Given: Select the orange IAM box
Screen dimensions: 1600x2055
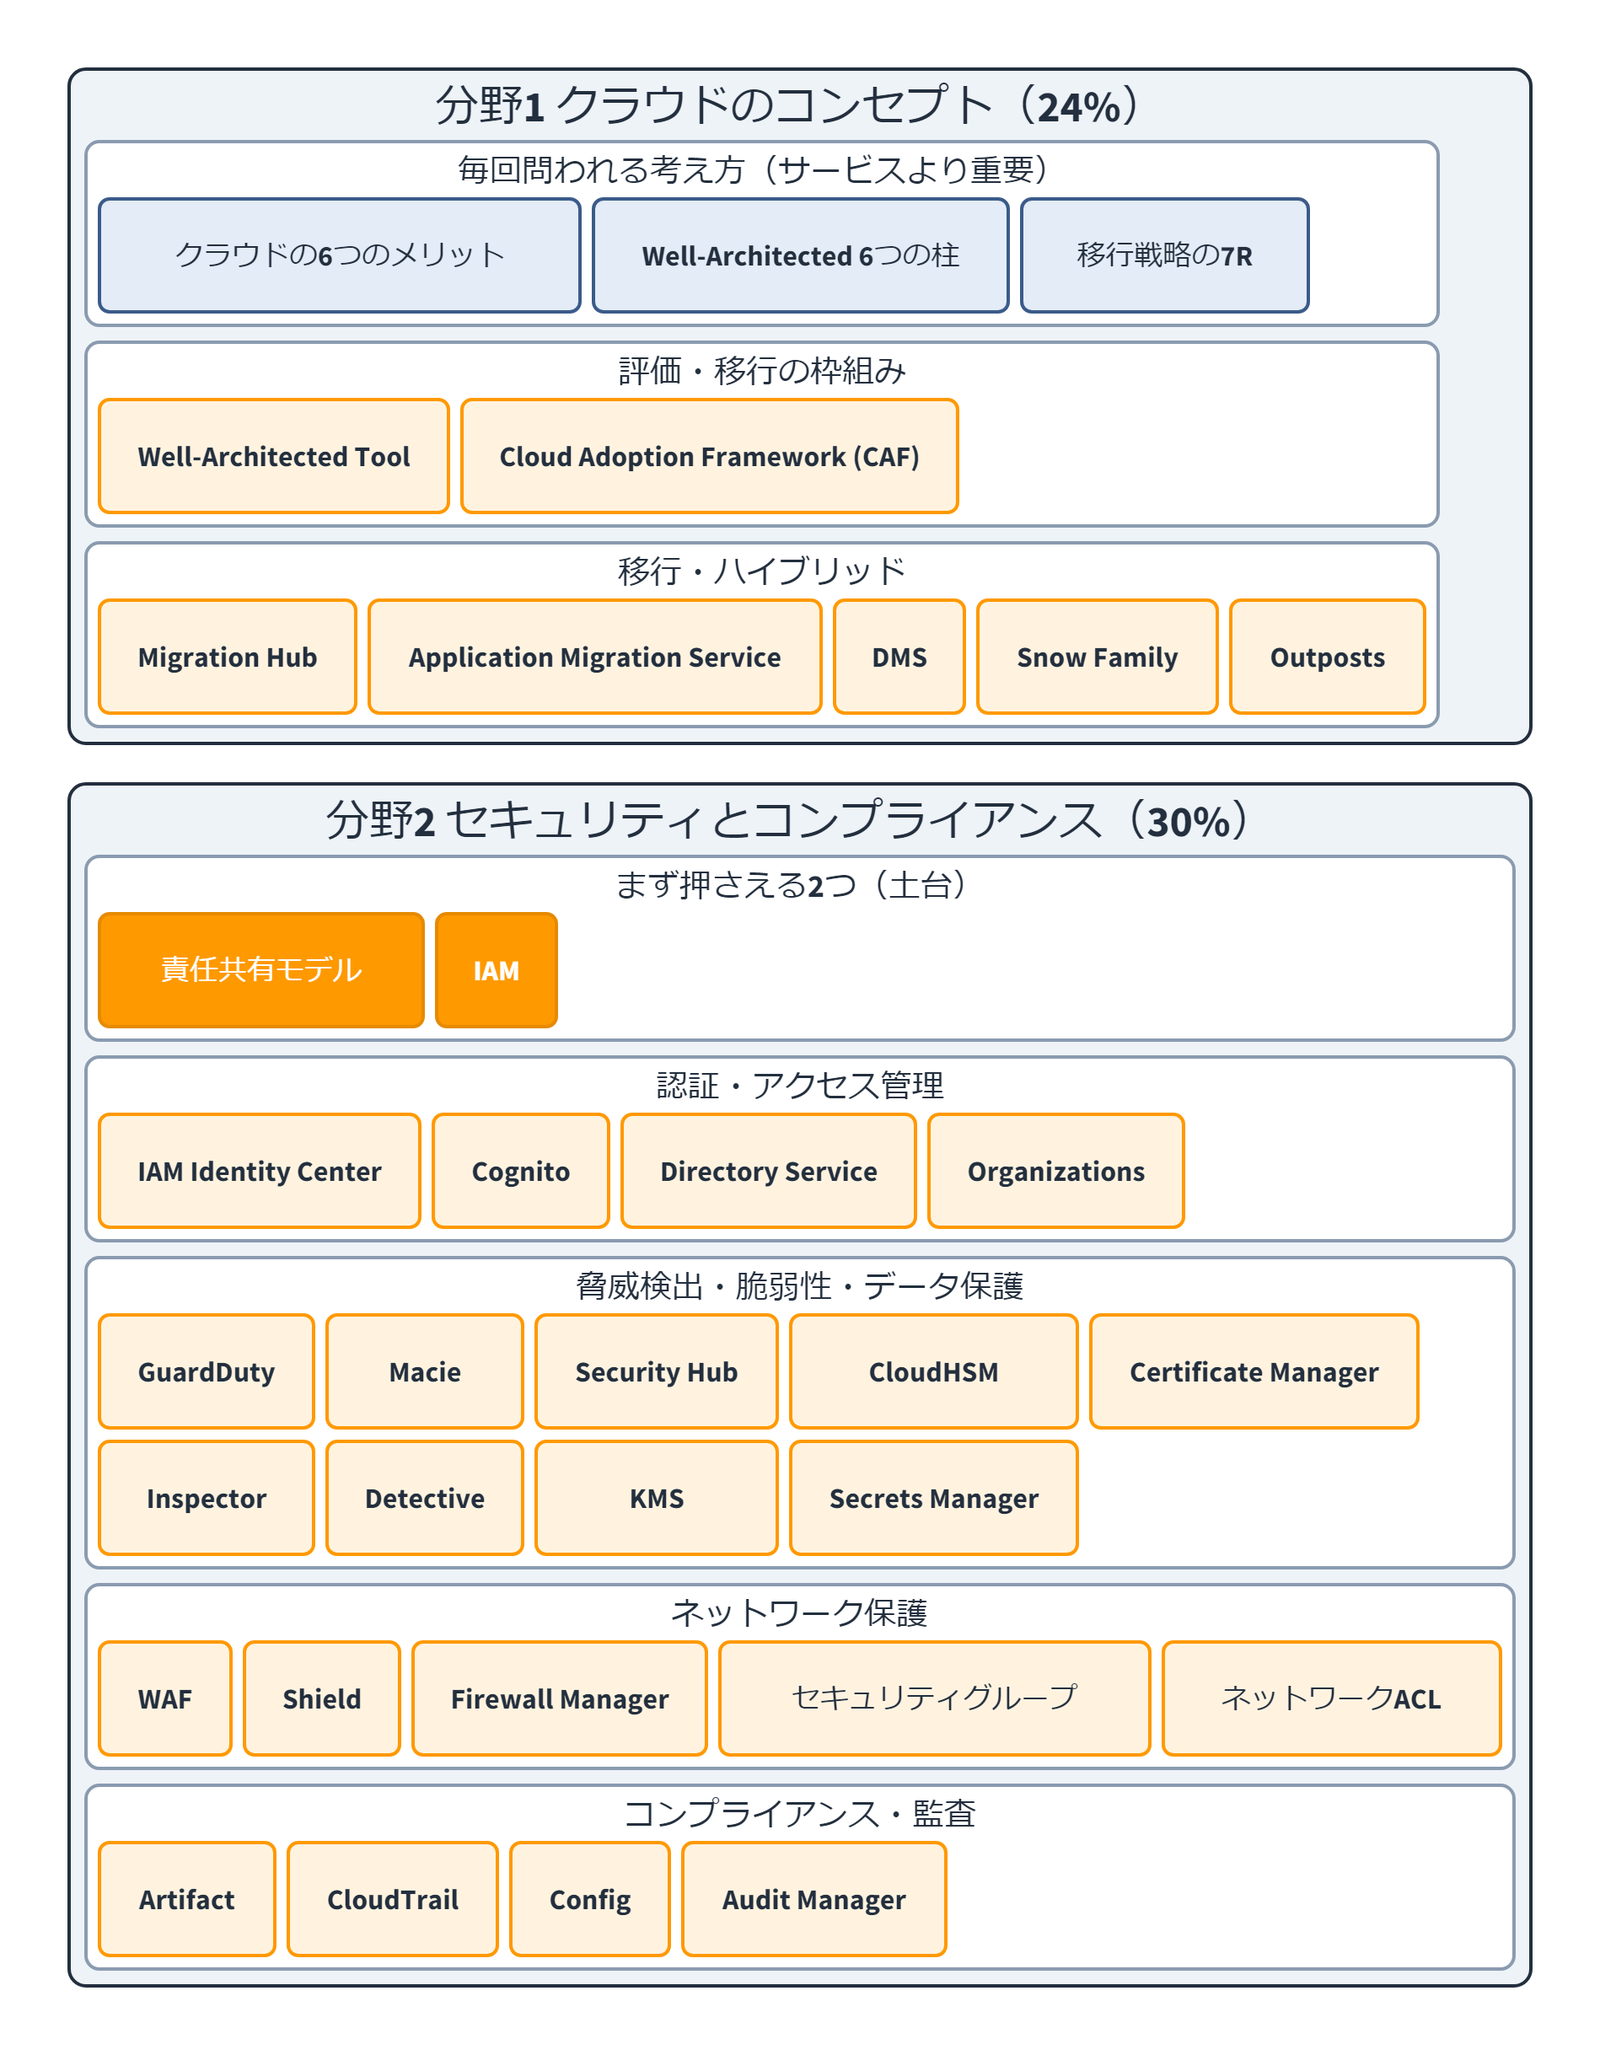Looking at the screenshot, I should coord(496,970).
